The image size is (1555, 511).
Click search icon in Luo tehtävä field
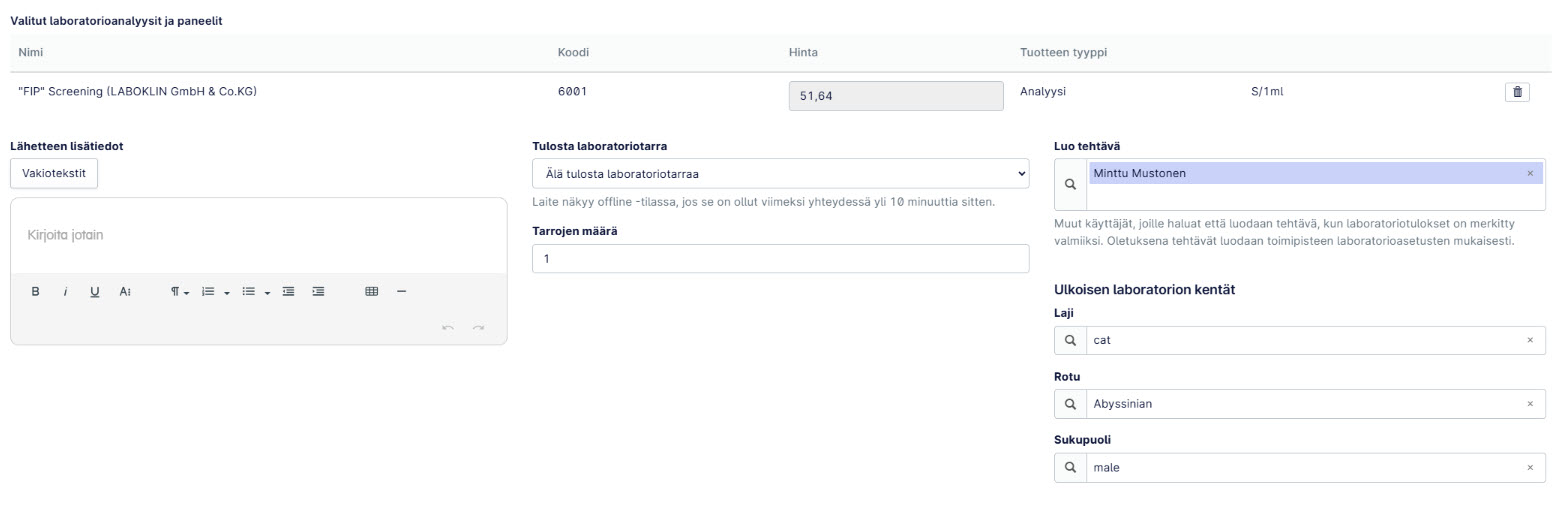coord(1070,185)
